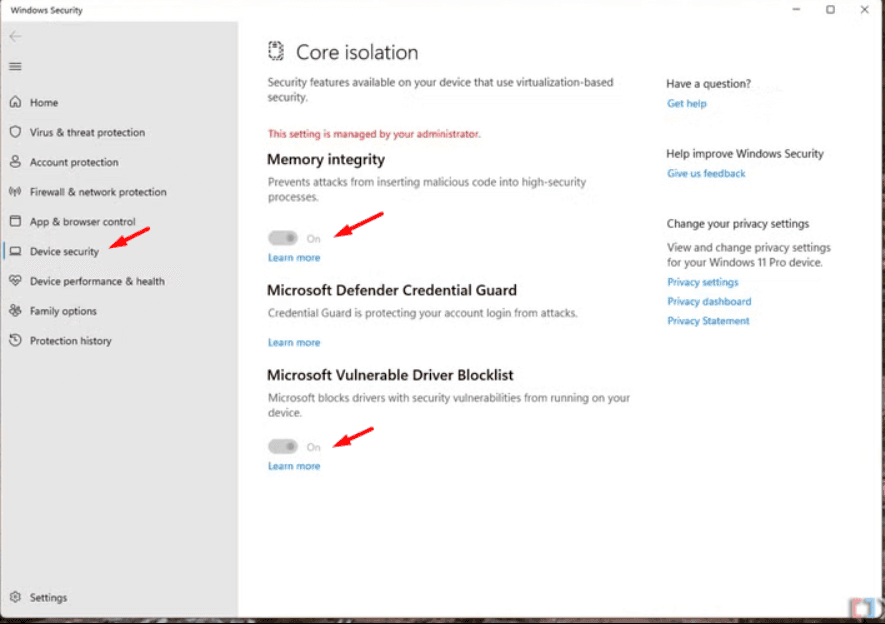Viewport: 885px width, 624px height.
Task: Close the Windows Security window
Action: click(864, 10)
